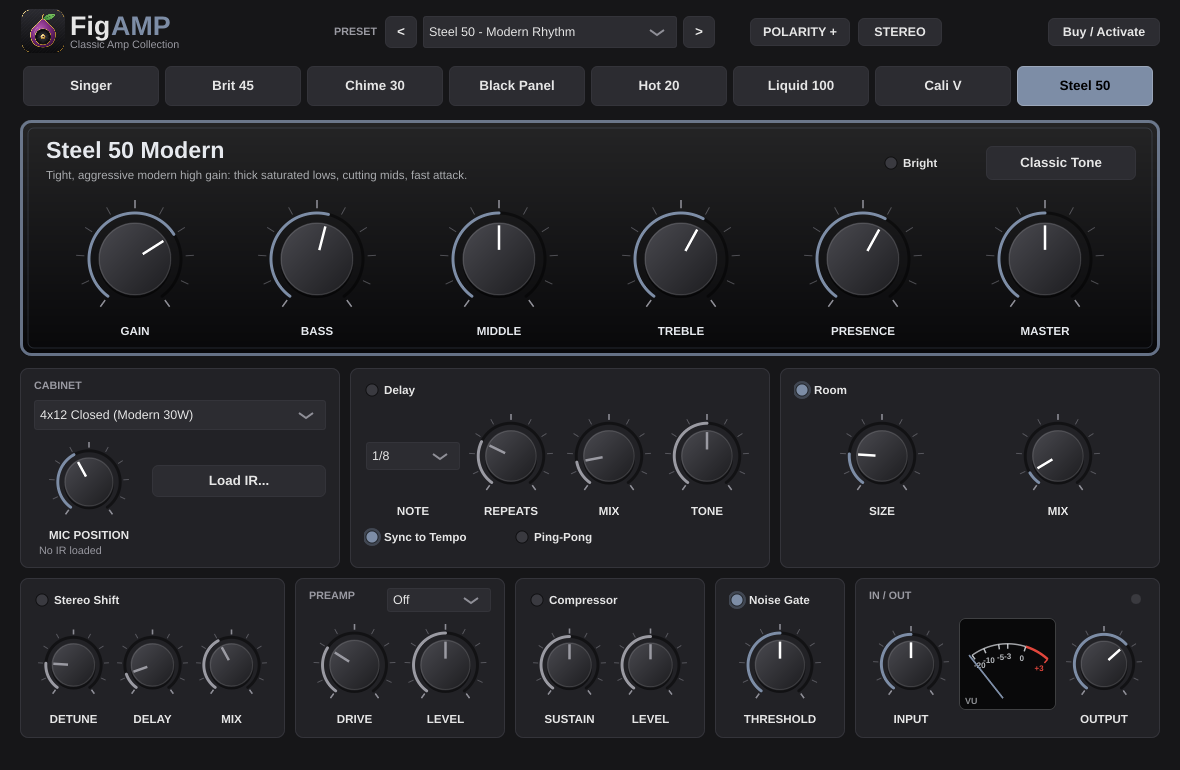Click the delay REPEATS knob

[x=511, y=455]
